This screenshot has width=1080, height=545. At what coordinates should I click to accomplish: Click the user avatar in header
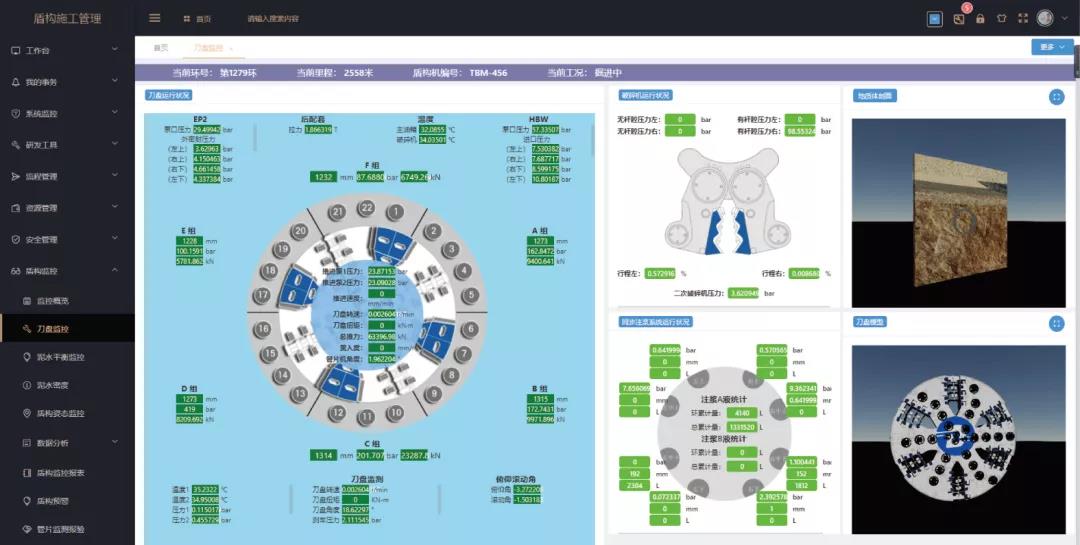[x=1045, y=18]
